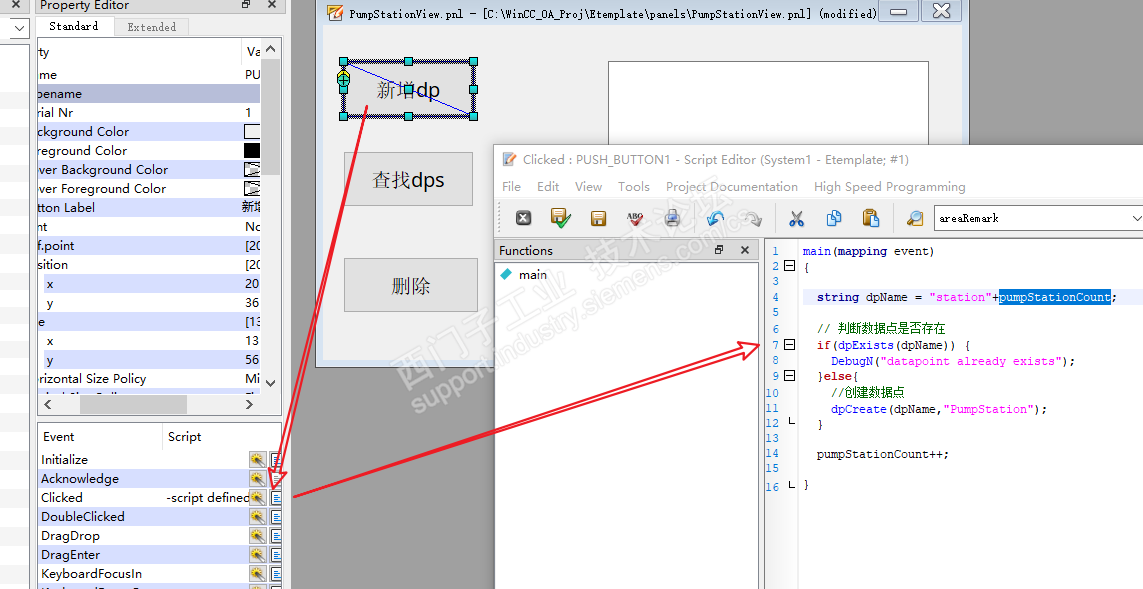Open the areaRemark search dropdown

tap(1136, 218)
